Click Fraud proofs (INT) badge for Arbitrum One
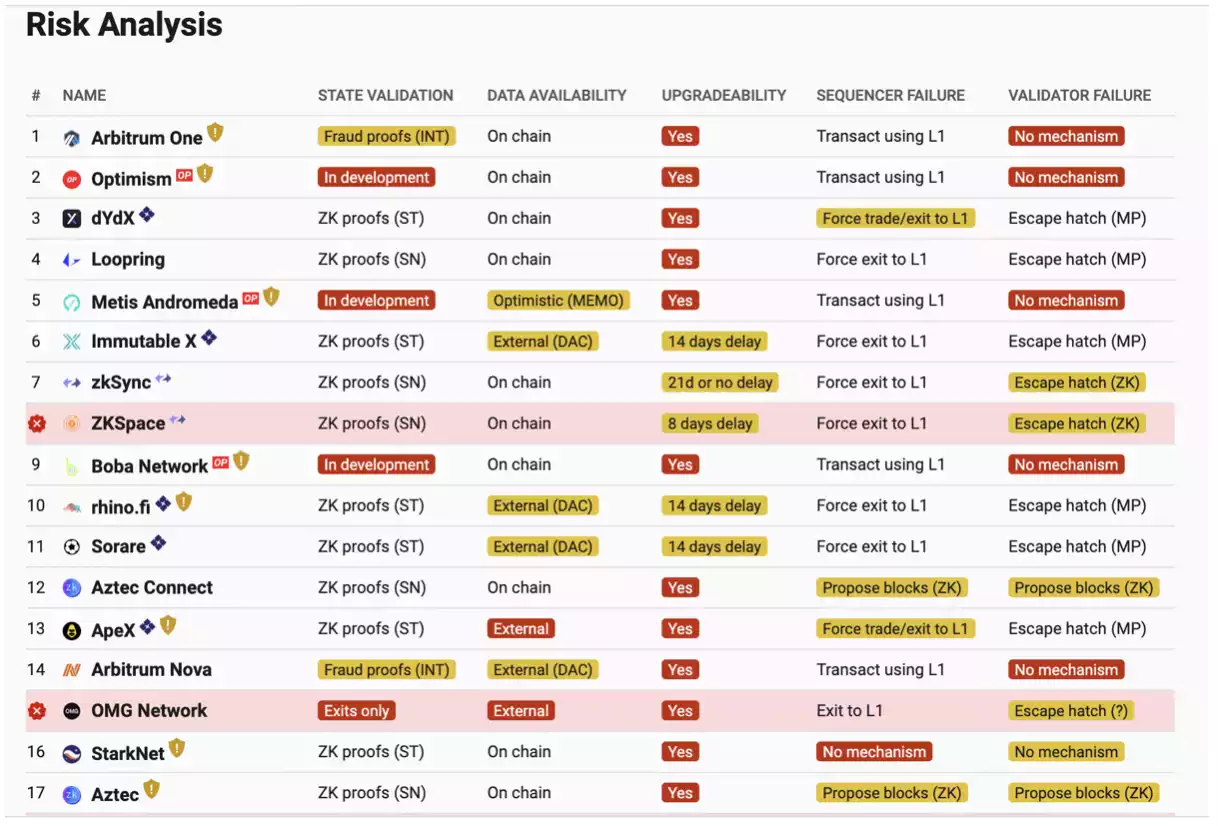Image resolution: width=1218 pixels, height=826 pixels. click(386, 137)
